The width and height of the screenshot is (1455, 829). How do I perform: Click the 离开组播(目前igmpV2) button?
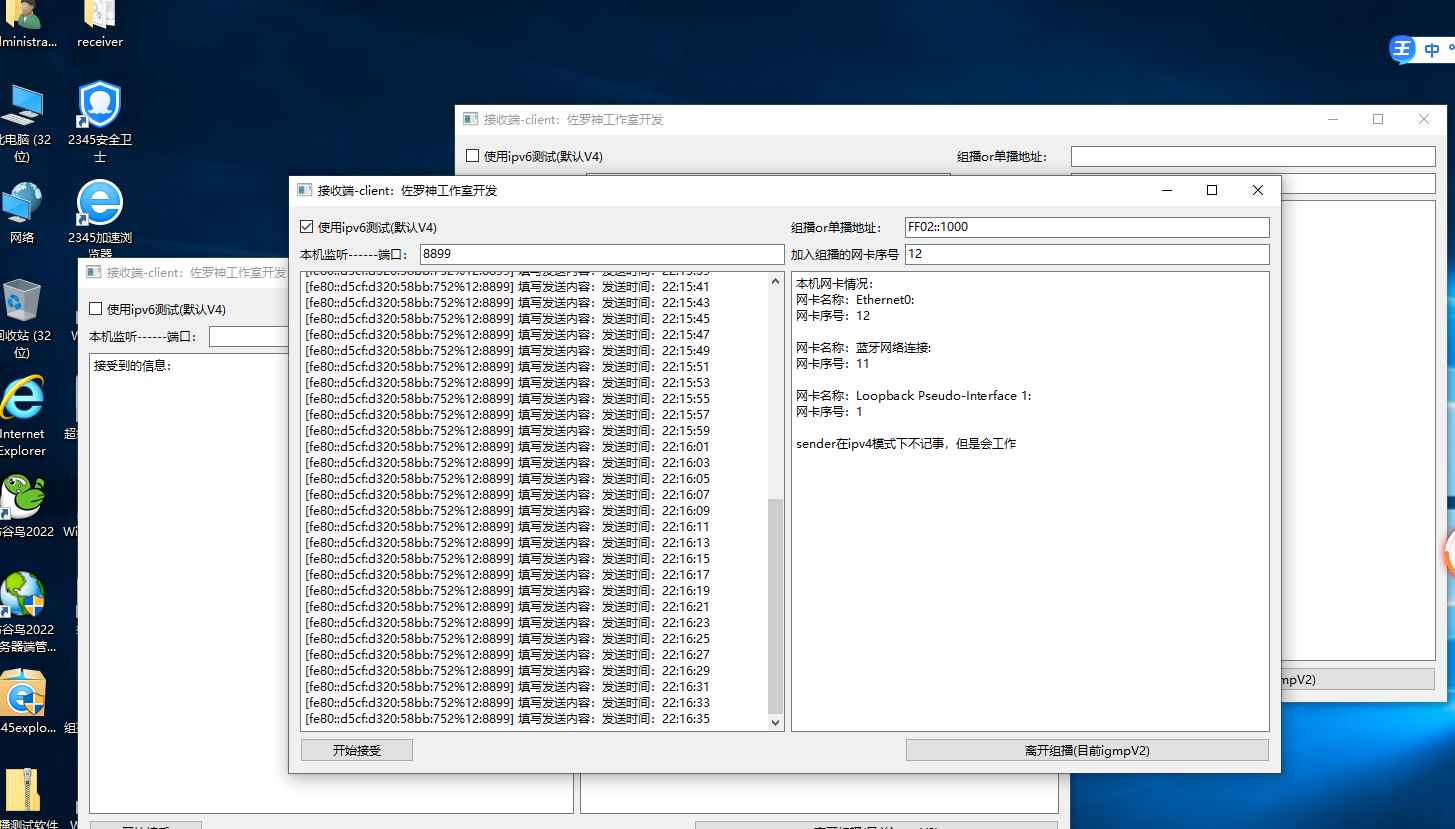pyautogui.click(x=1087, y=750)
